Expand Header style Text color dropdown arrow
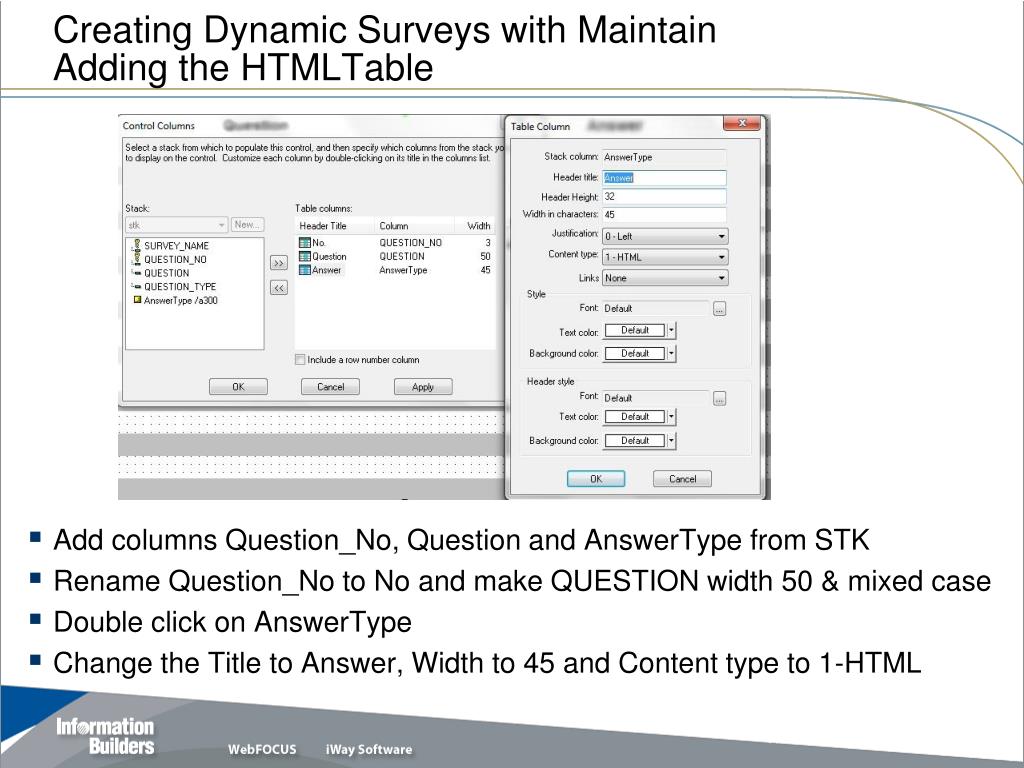Viewport: 1024px width, 768px height. coord(671,417)
